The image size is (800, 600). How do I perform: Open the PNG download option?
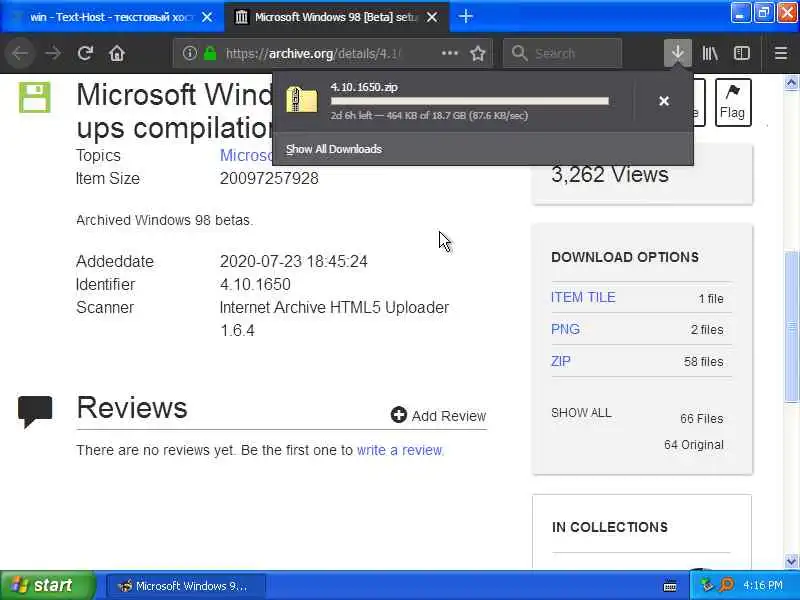565,329
